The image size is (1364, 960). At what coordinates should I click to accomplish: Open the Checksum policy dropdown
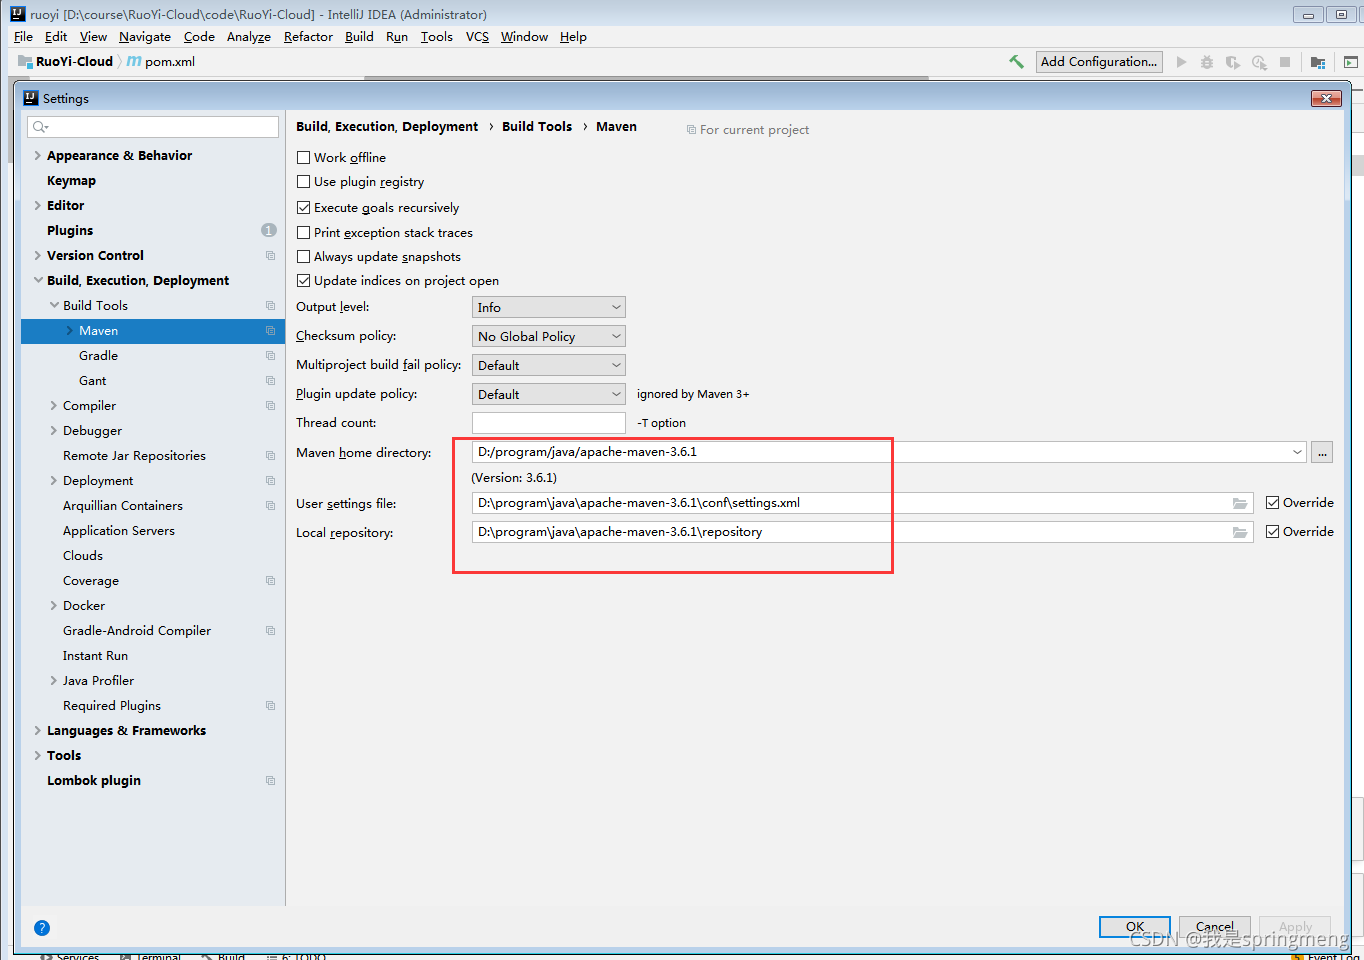point(548,337)
